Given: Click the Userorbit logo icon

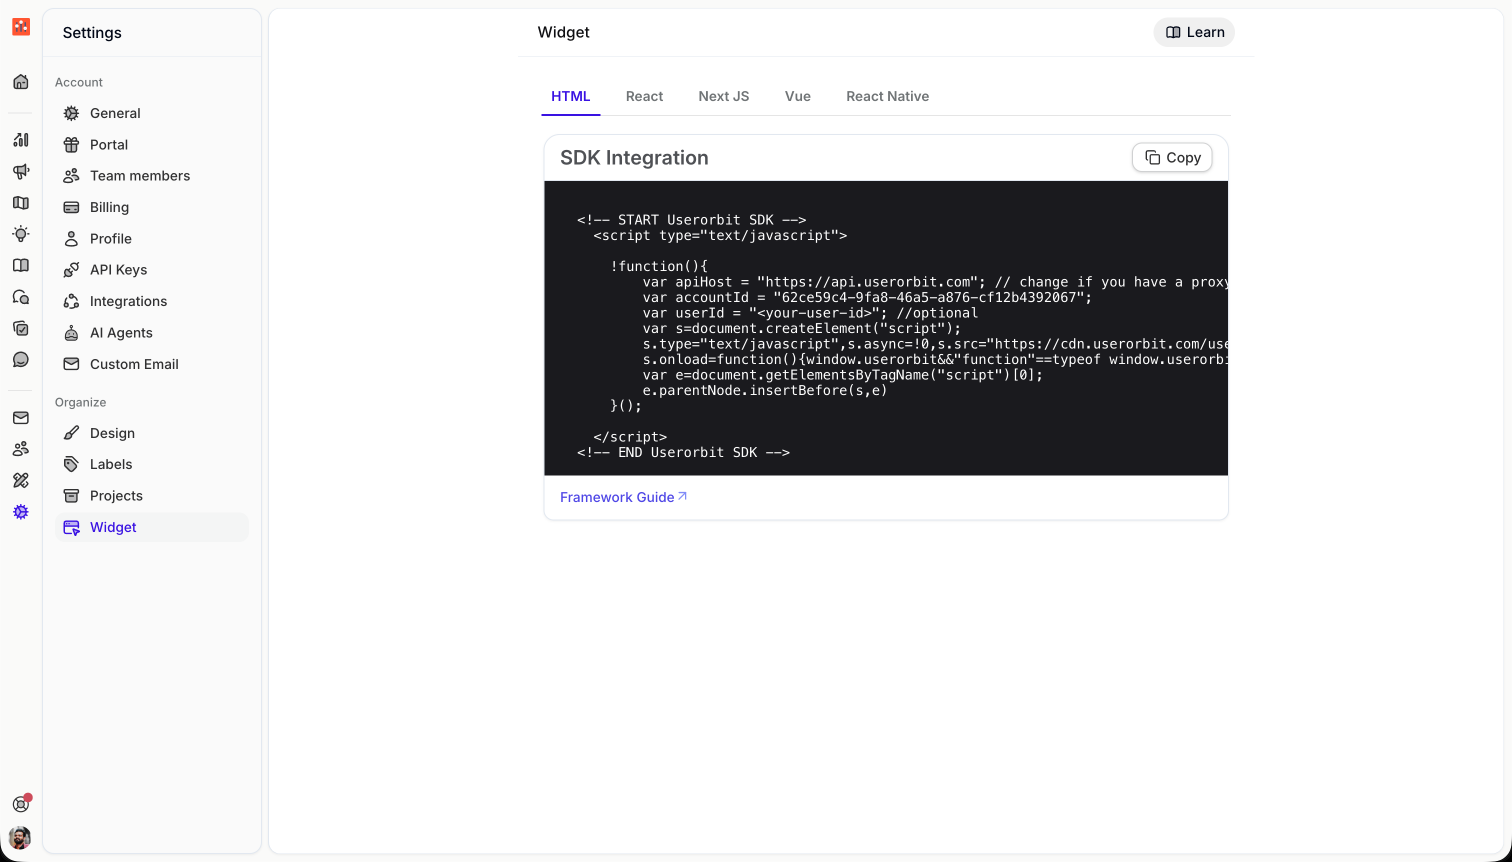Looking at the screenshot, I should (21, 27).
